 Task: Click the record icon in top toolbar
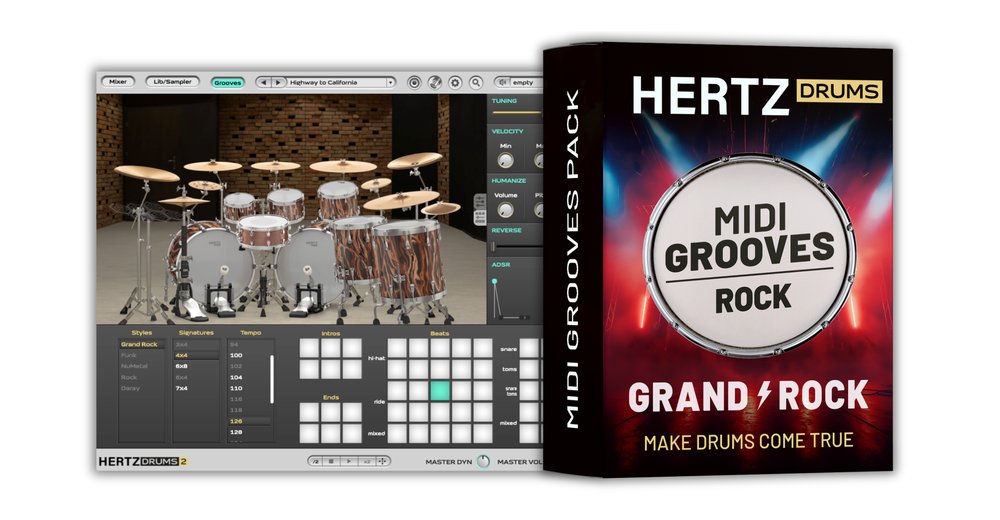[414, 82]
